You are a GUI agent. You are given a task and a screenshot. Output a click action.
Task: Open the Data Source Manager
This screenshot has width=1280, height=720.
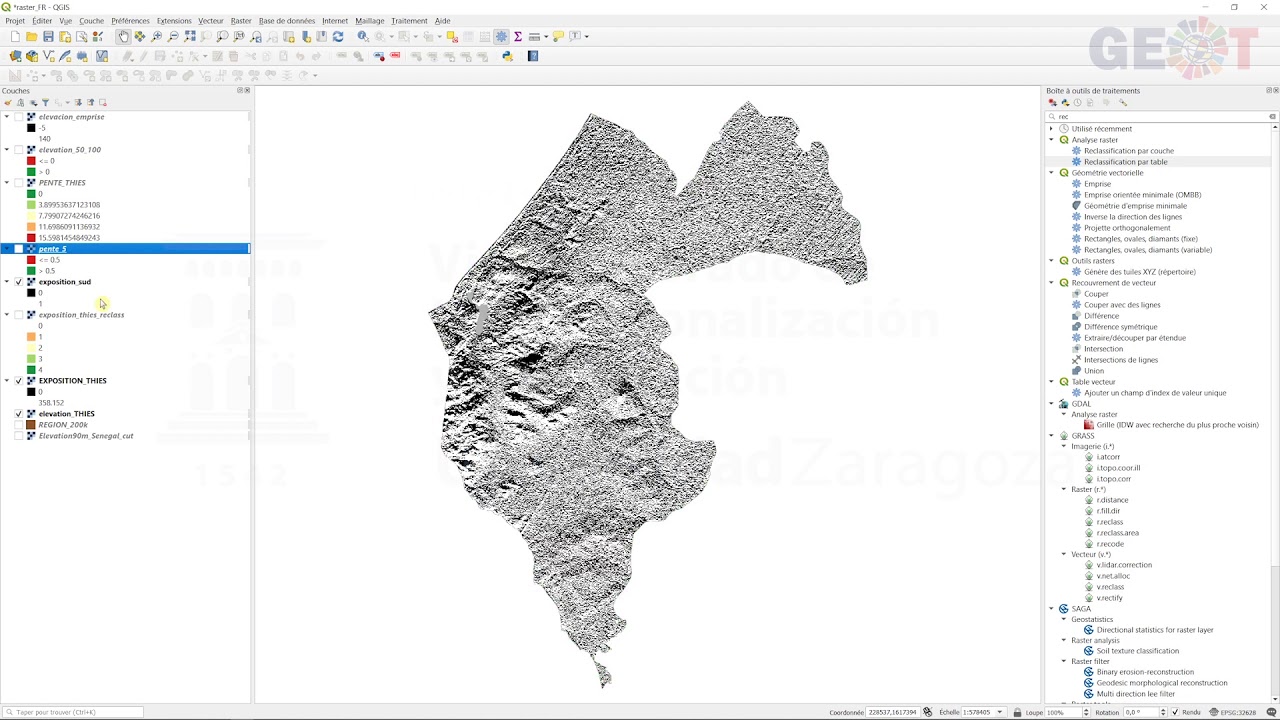pyautogui.click(x=15, y=56)
